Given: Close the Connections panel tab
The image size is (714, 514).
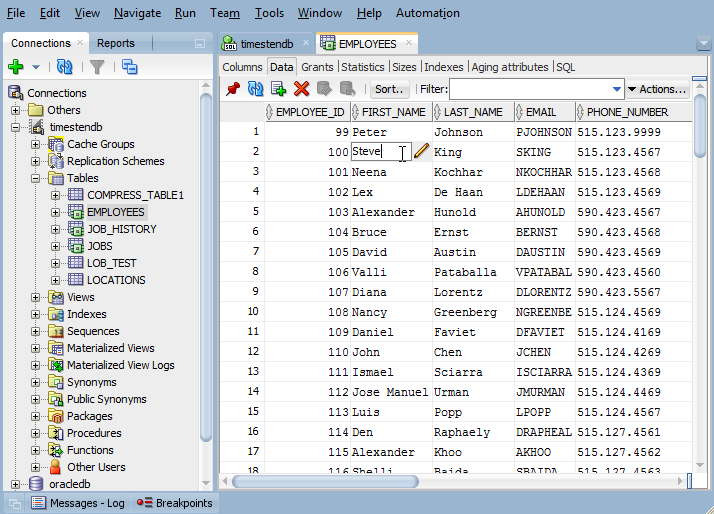Looking at the screenshot, I should click(80, 42).
